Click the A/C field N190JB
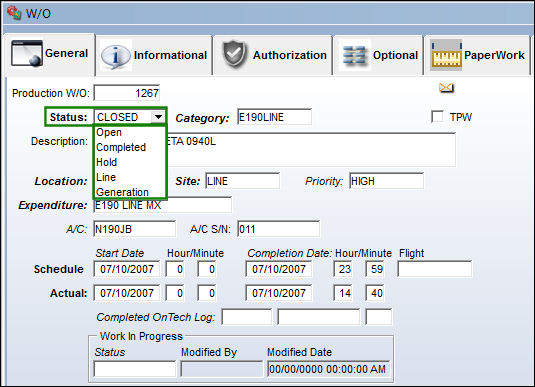Screen dimensions: 535x387 click(134, 229)
